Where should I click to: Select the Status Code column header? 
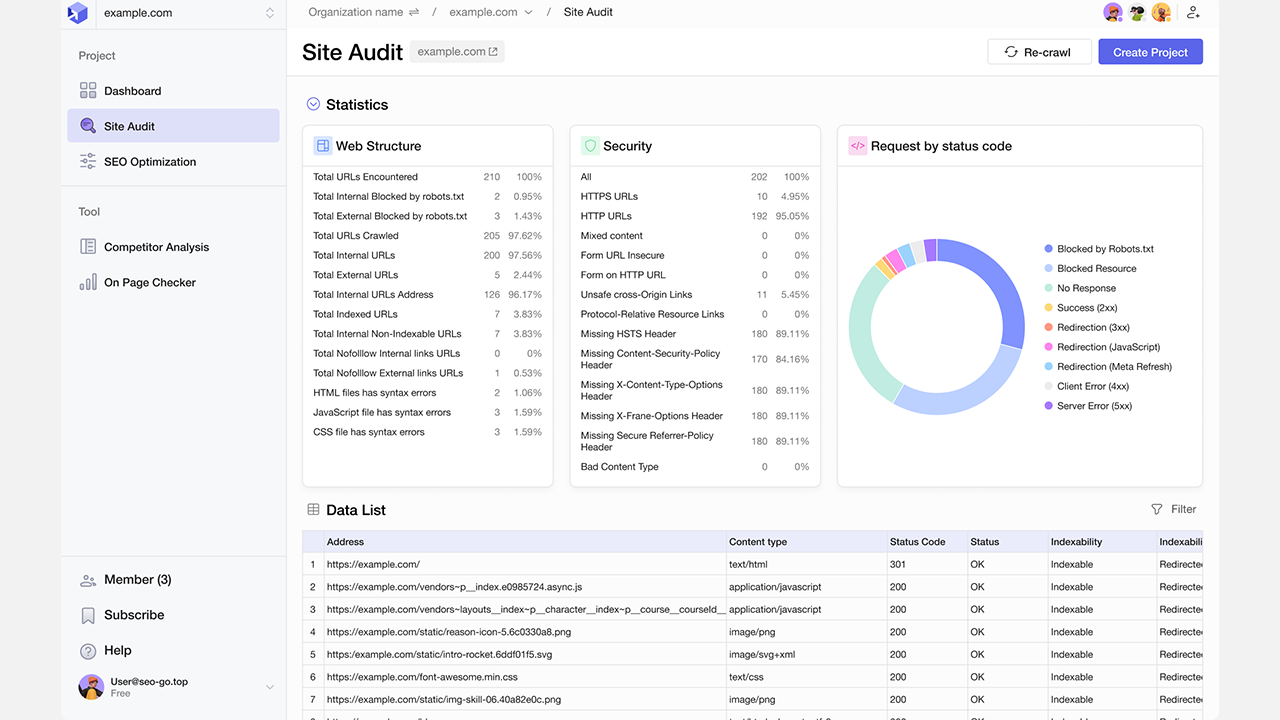pyautogui.click(x=917, y=542)
